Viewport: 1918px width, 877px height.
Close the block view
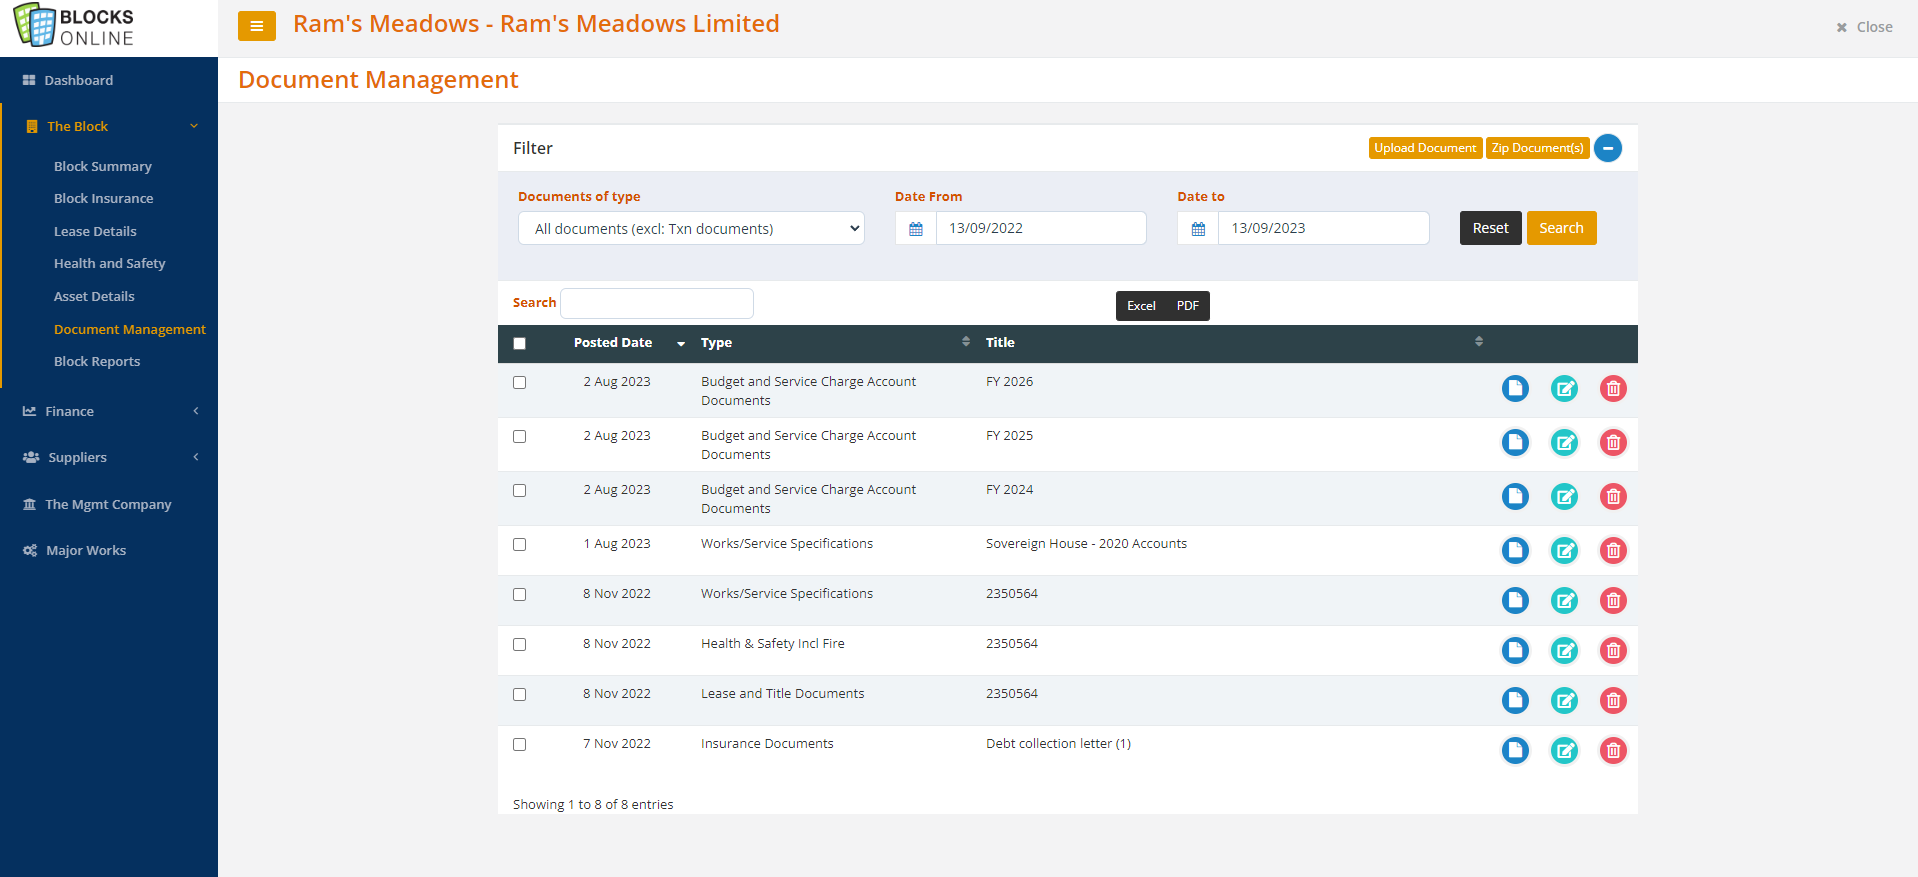click(x=1864, y=27)
